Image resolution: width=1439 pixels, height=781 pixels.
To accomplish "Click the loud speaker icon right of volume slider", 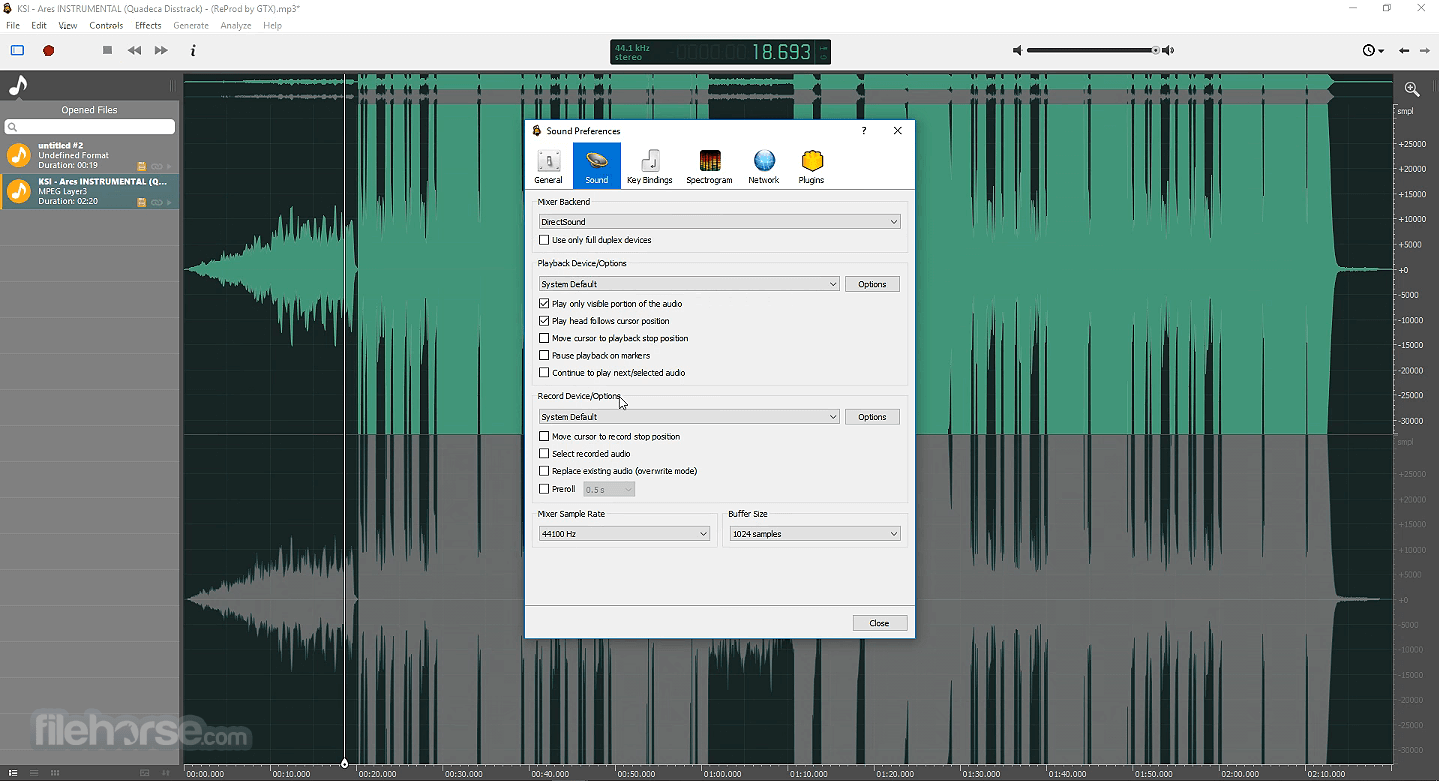I will point(1168,50).
